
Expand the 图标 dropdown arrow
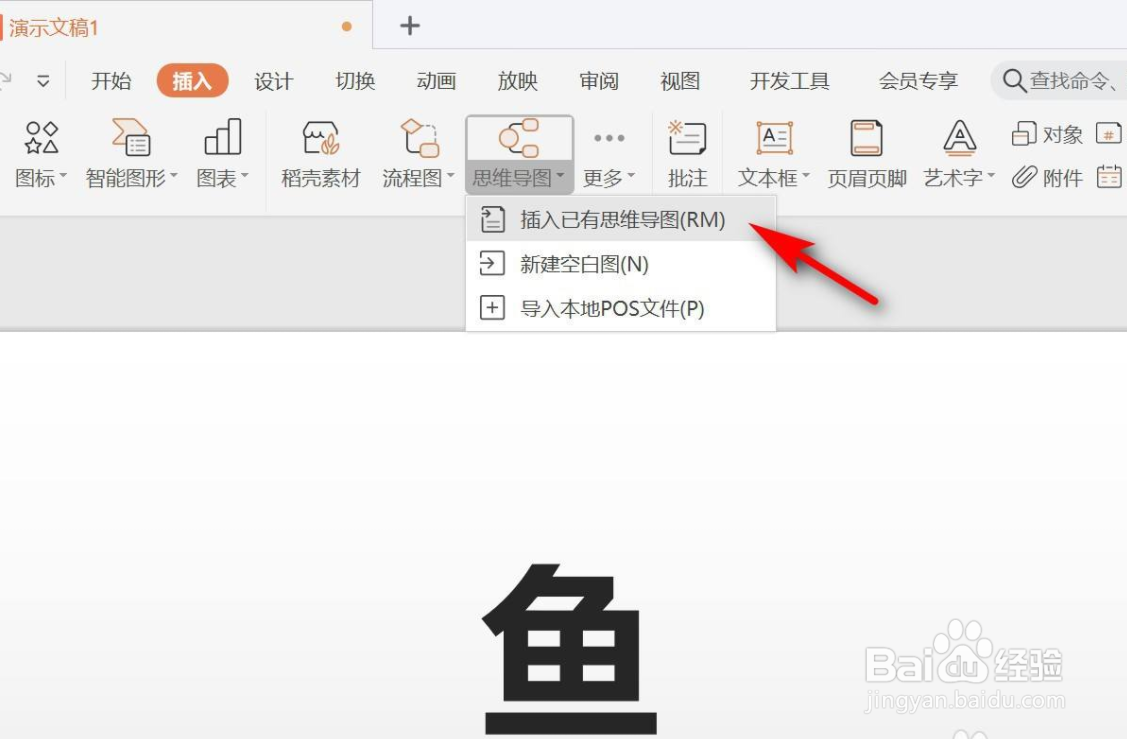(63, 175)
